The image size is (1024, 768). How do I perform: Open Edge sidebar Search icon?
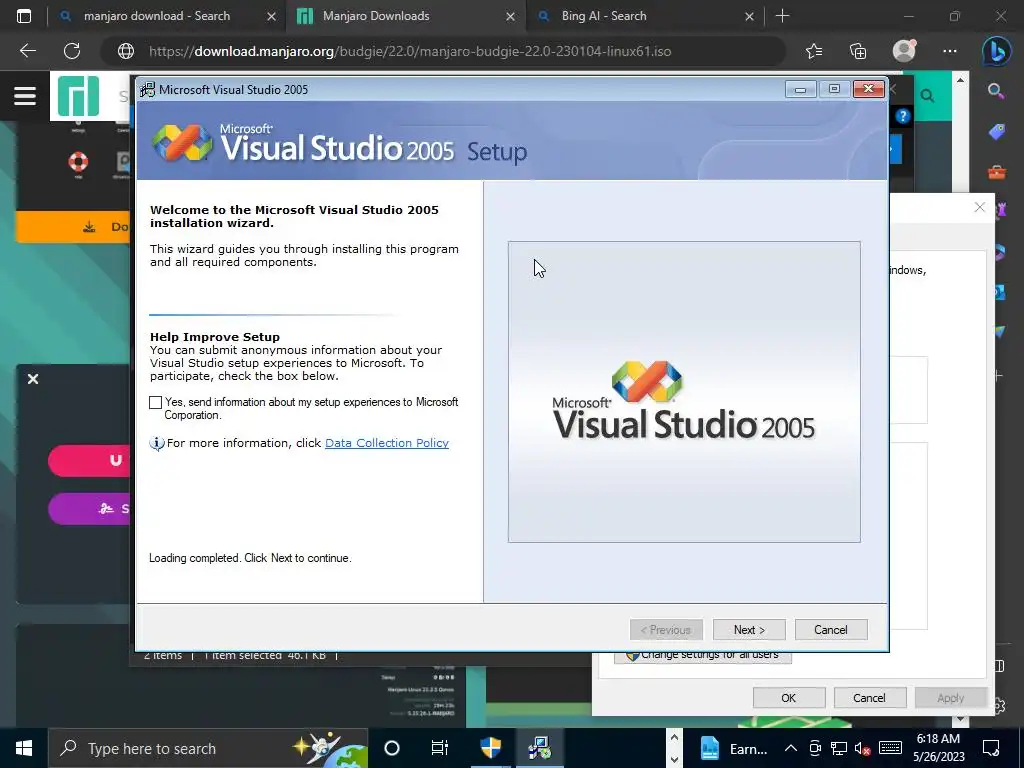(x=996, y=91)
